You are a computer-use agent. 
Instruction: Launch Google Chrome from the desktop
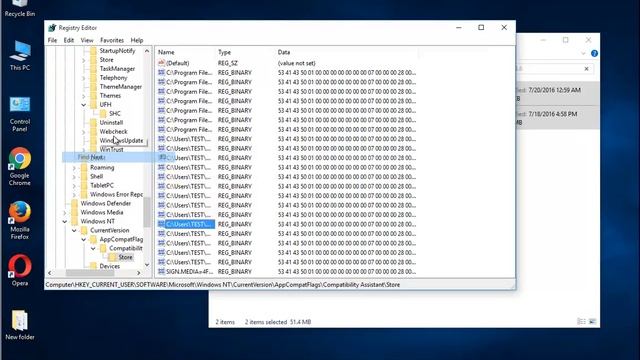point(20,167)
